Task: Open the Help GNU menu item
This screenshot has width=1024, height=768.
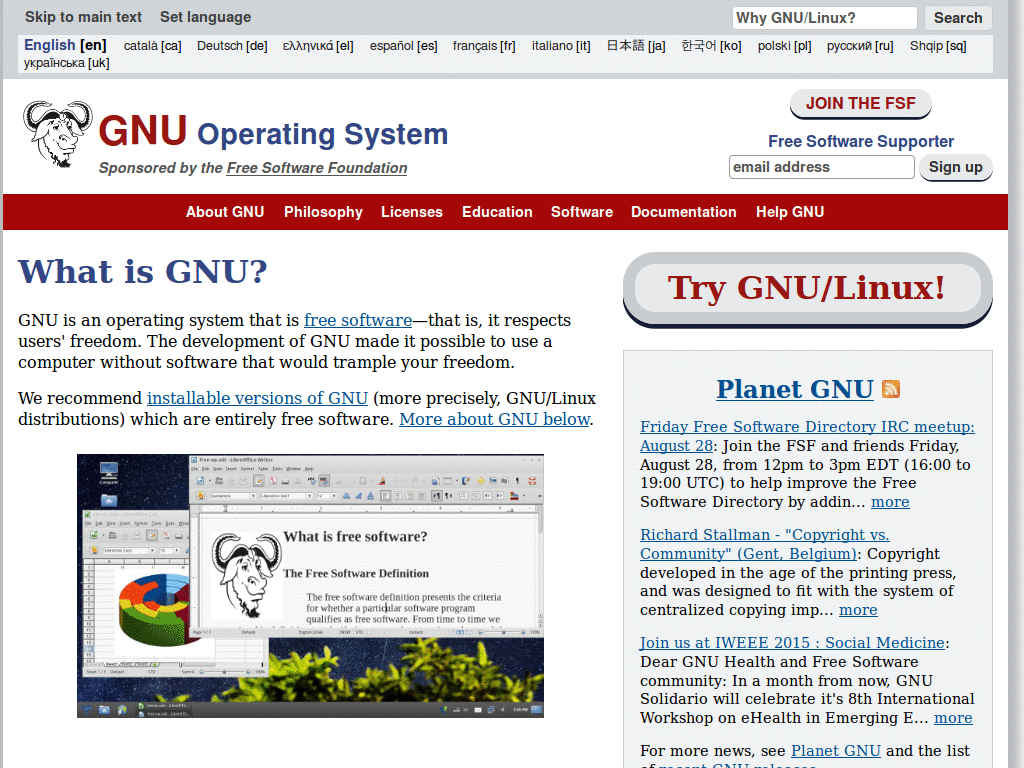Action: tap(790, 212)
